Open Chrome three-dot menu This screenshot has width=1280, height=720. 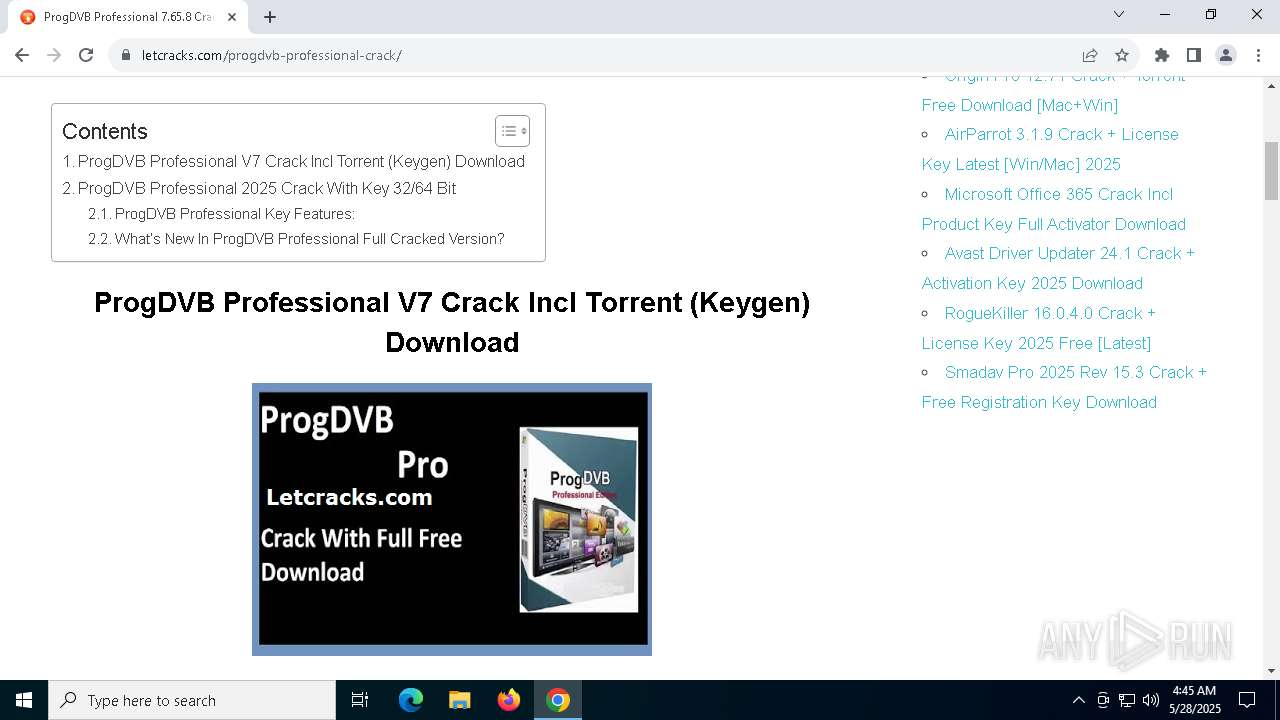point(1258,55)
